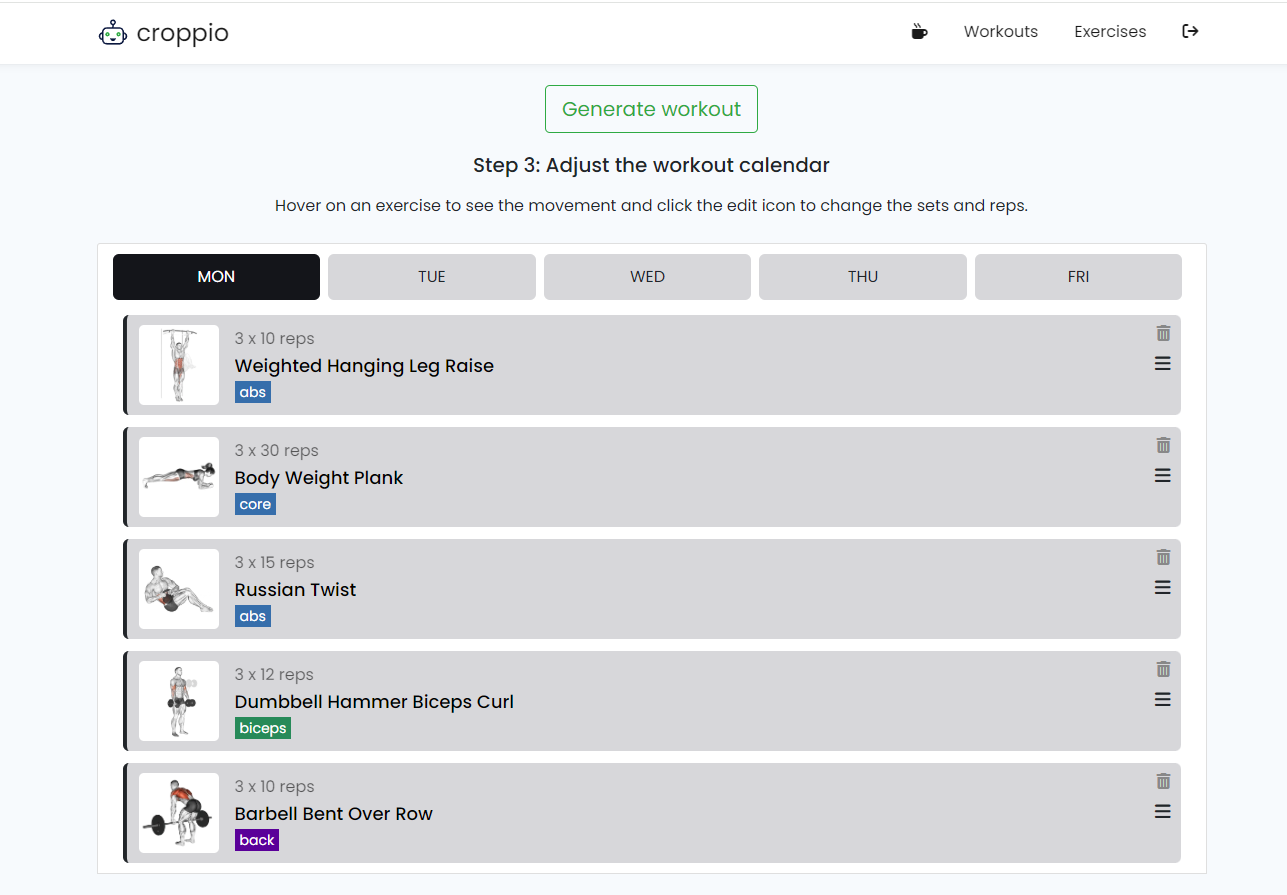Click the croppio robot logo icon
1287x895 pixels.
(113, 33)
